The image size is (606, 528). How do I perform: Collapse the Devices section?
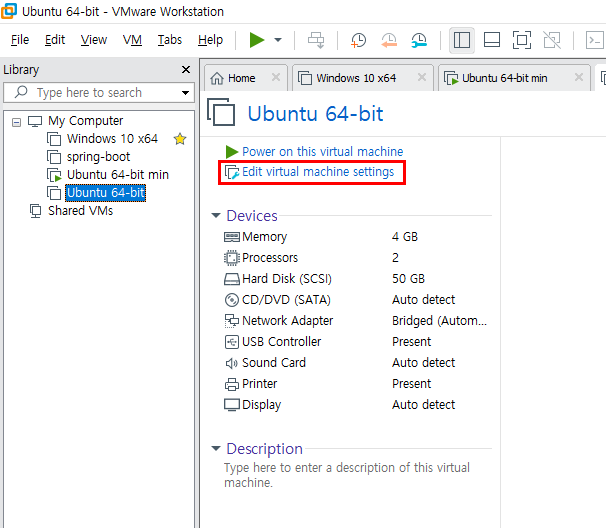216,215
